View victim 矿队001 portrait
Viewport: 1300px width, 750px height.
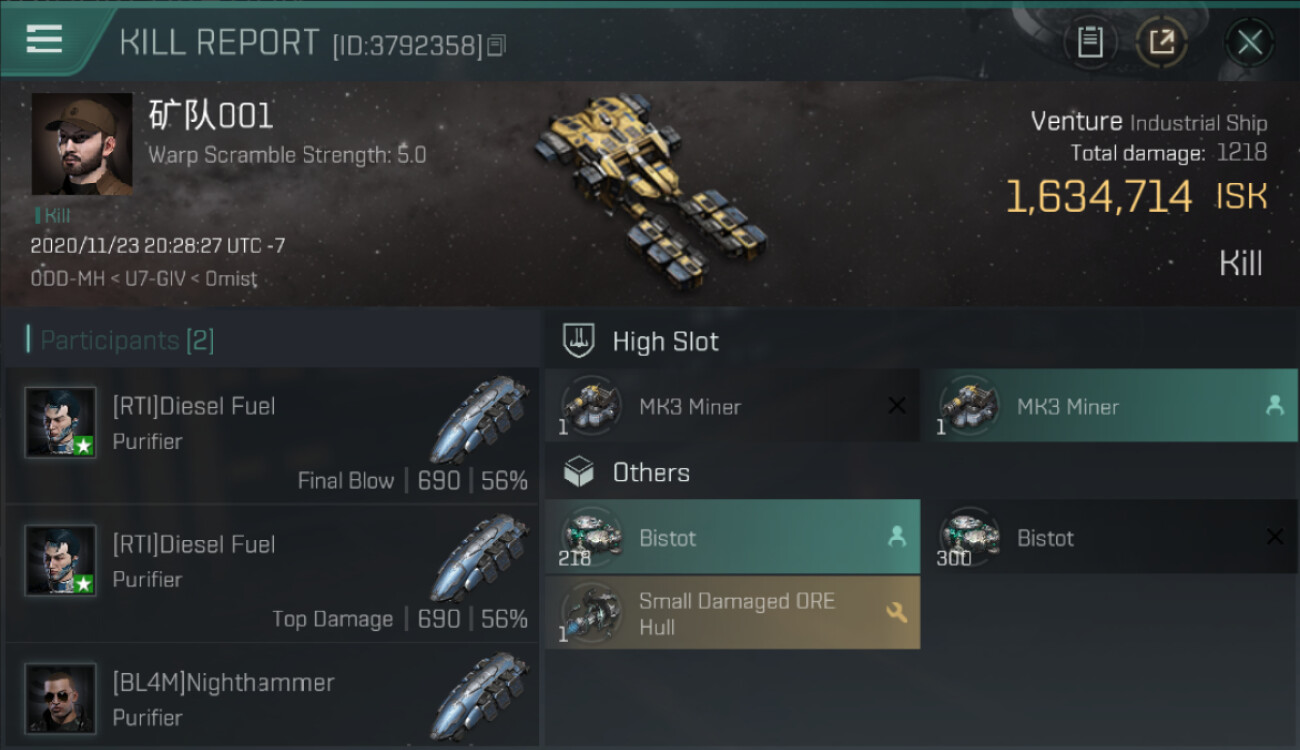click(x=82, y=144)
